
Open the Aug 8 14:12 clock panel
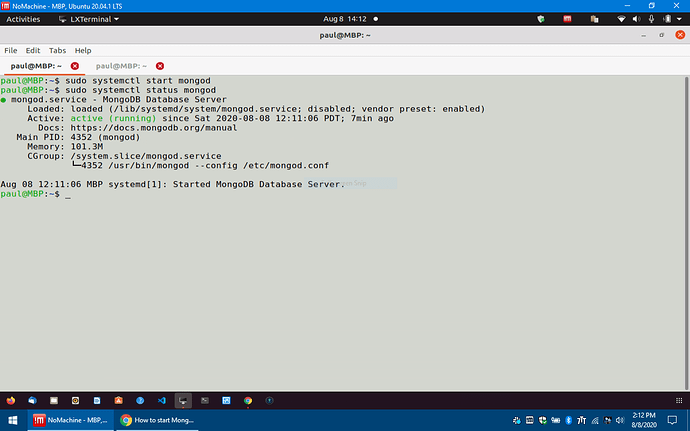pos(344,19)
